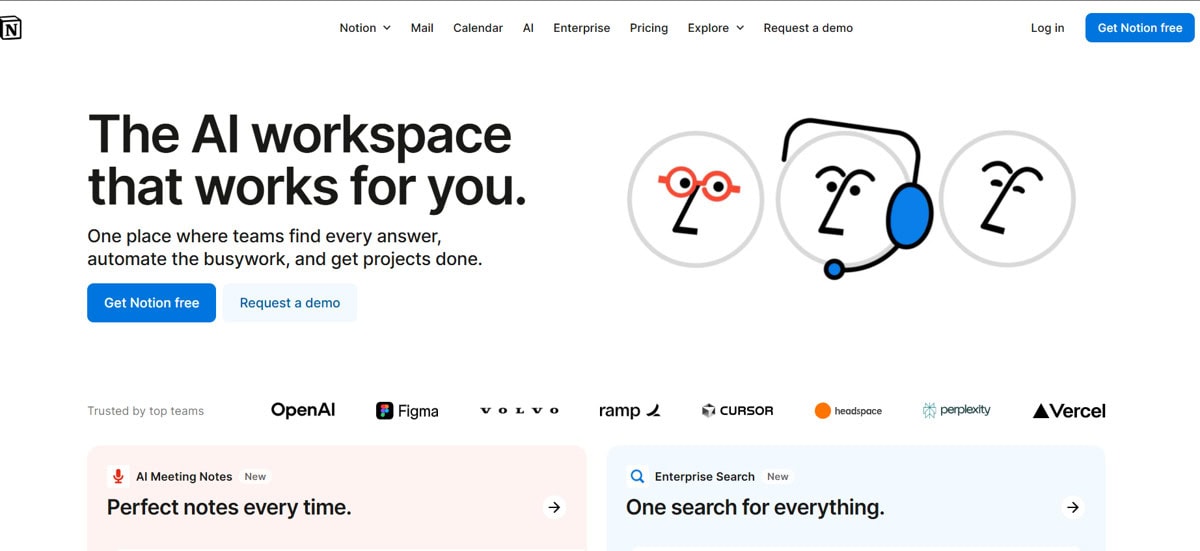The height and width of the screenshot is (551, 1200).
Task: Click the Log in link
Action: click(x=1047, y=28)
